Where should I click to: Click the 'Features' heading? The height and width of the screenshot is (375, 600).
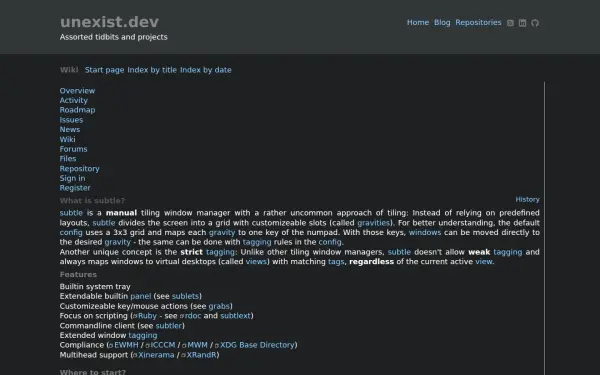click(78, 274)
